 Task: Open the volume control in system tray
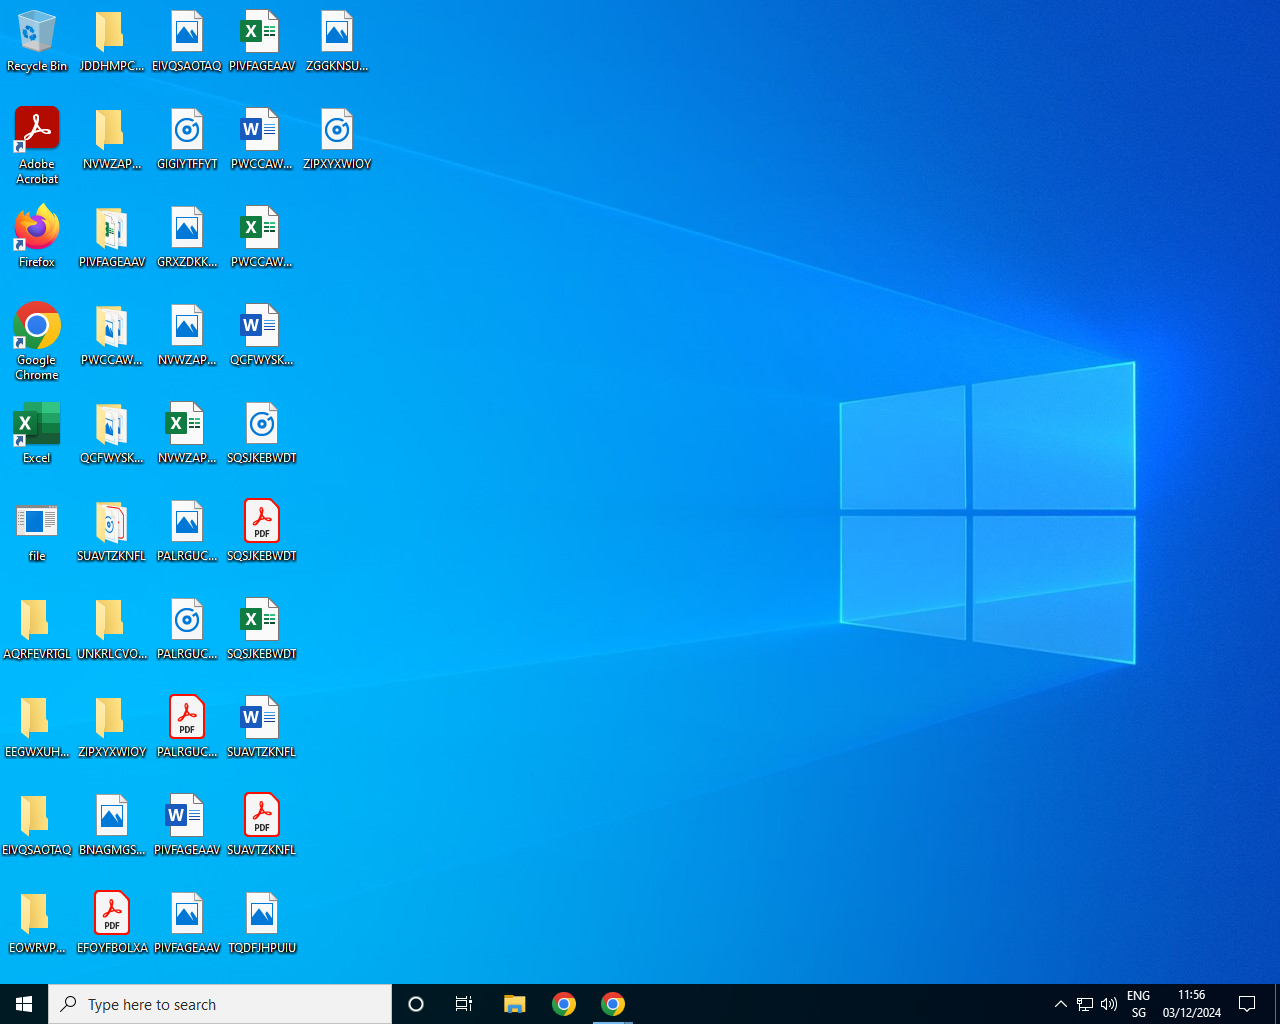point(1109,1004)
